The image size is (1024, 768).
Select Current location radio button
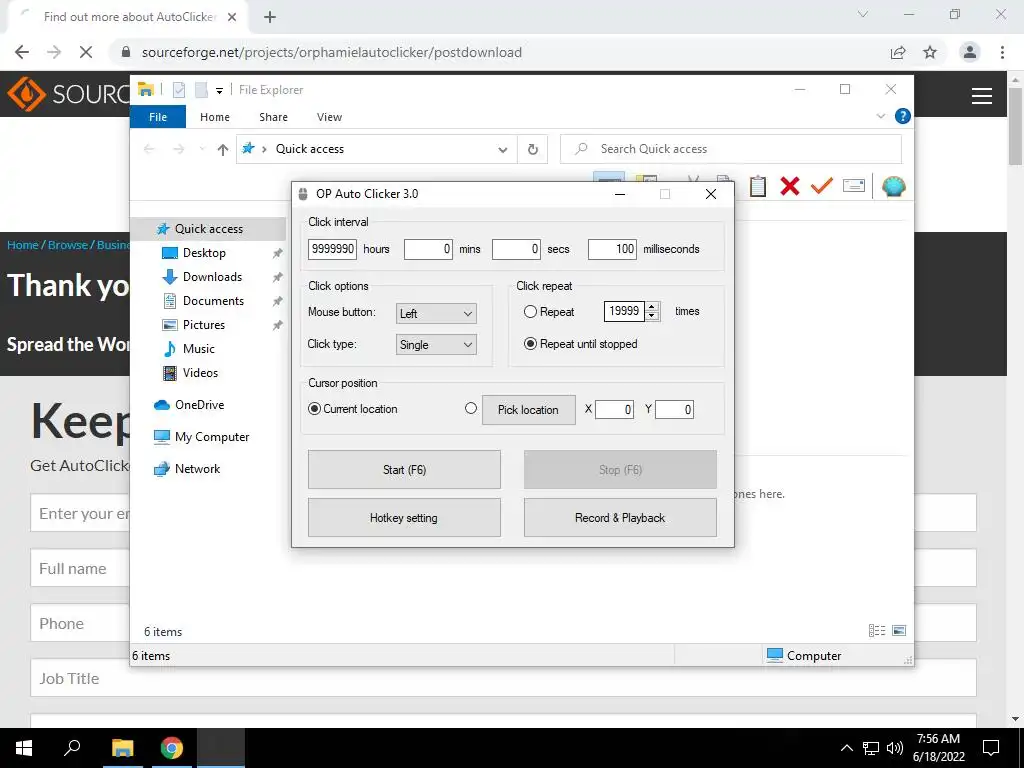pos(314,409)
